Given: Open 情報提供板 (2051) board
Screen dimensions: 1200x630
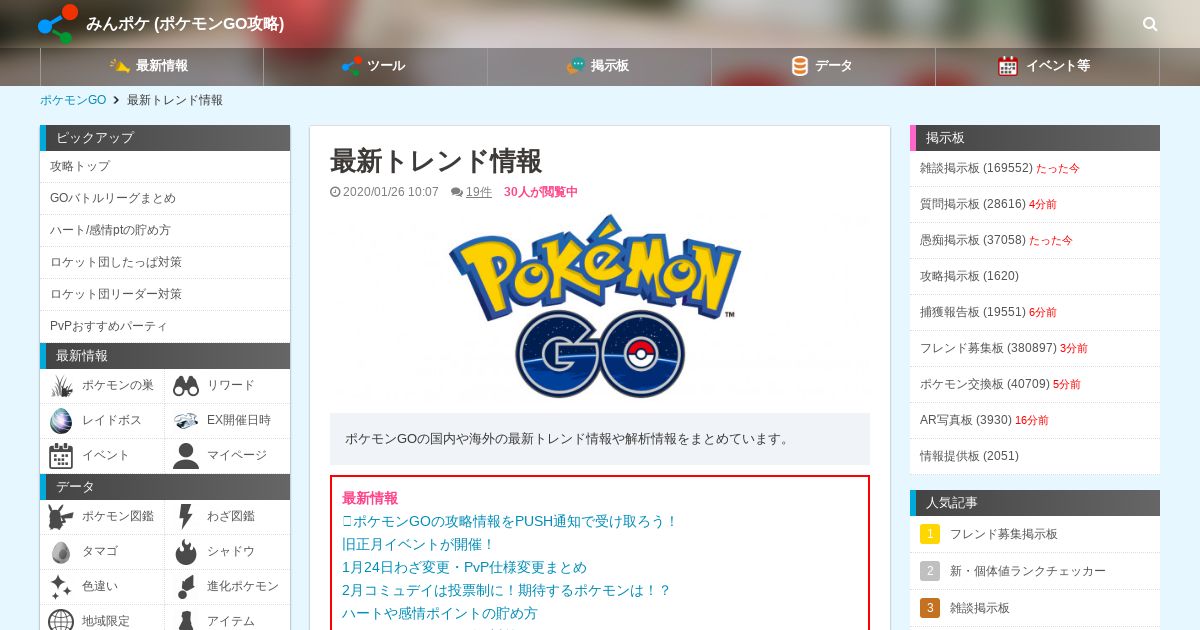Looking at the screenshot, I should [x=1035, y=456].
